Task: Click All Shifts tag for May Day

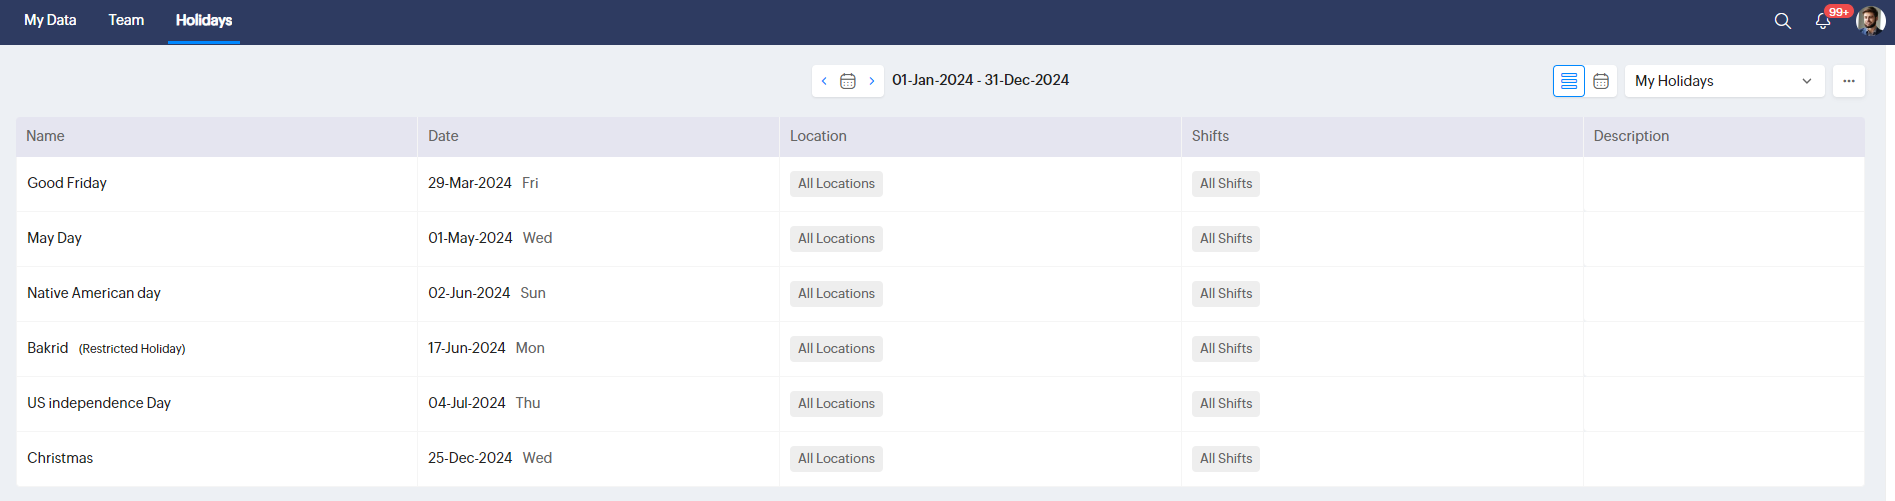Action: coord(1226,239)
